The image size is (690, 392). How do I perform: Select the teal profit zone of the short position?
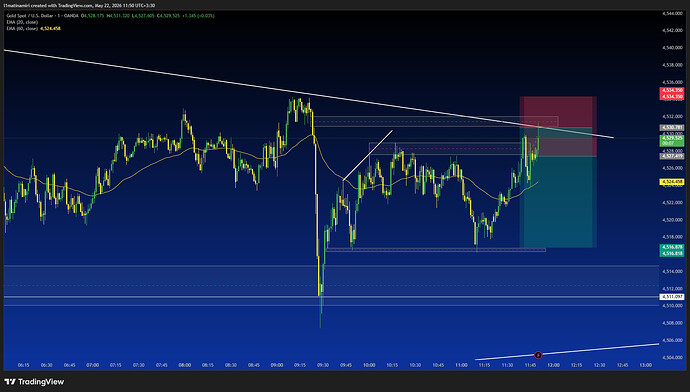coord(558,202)
